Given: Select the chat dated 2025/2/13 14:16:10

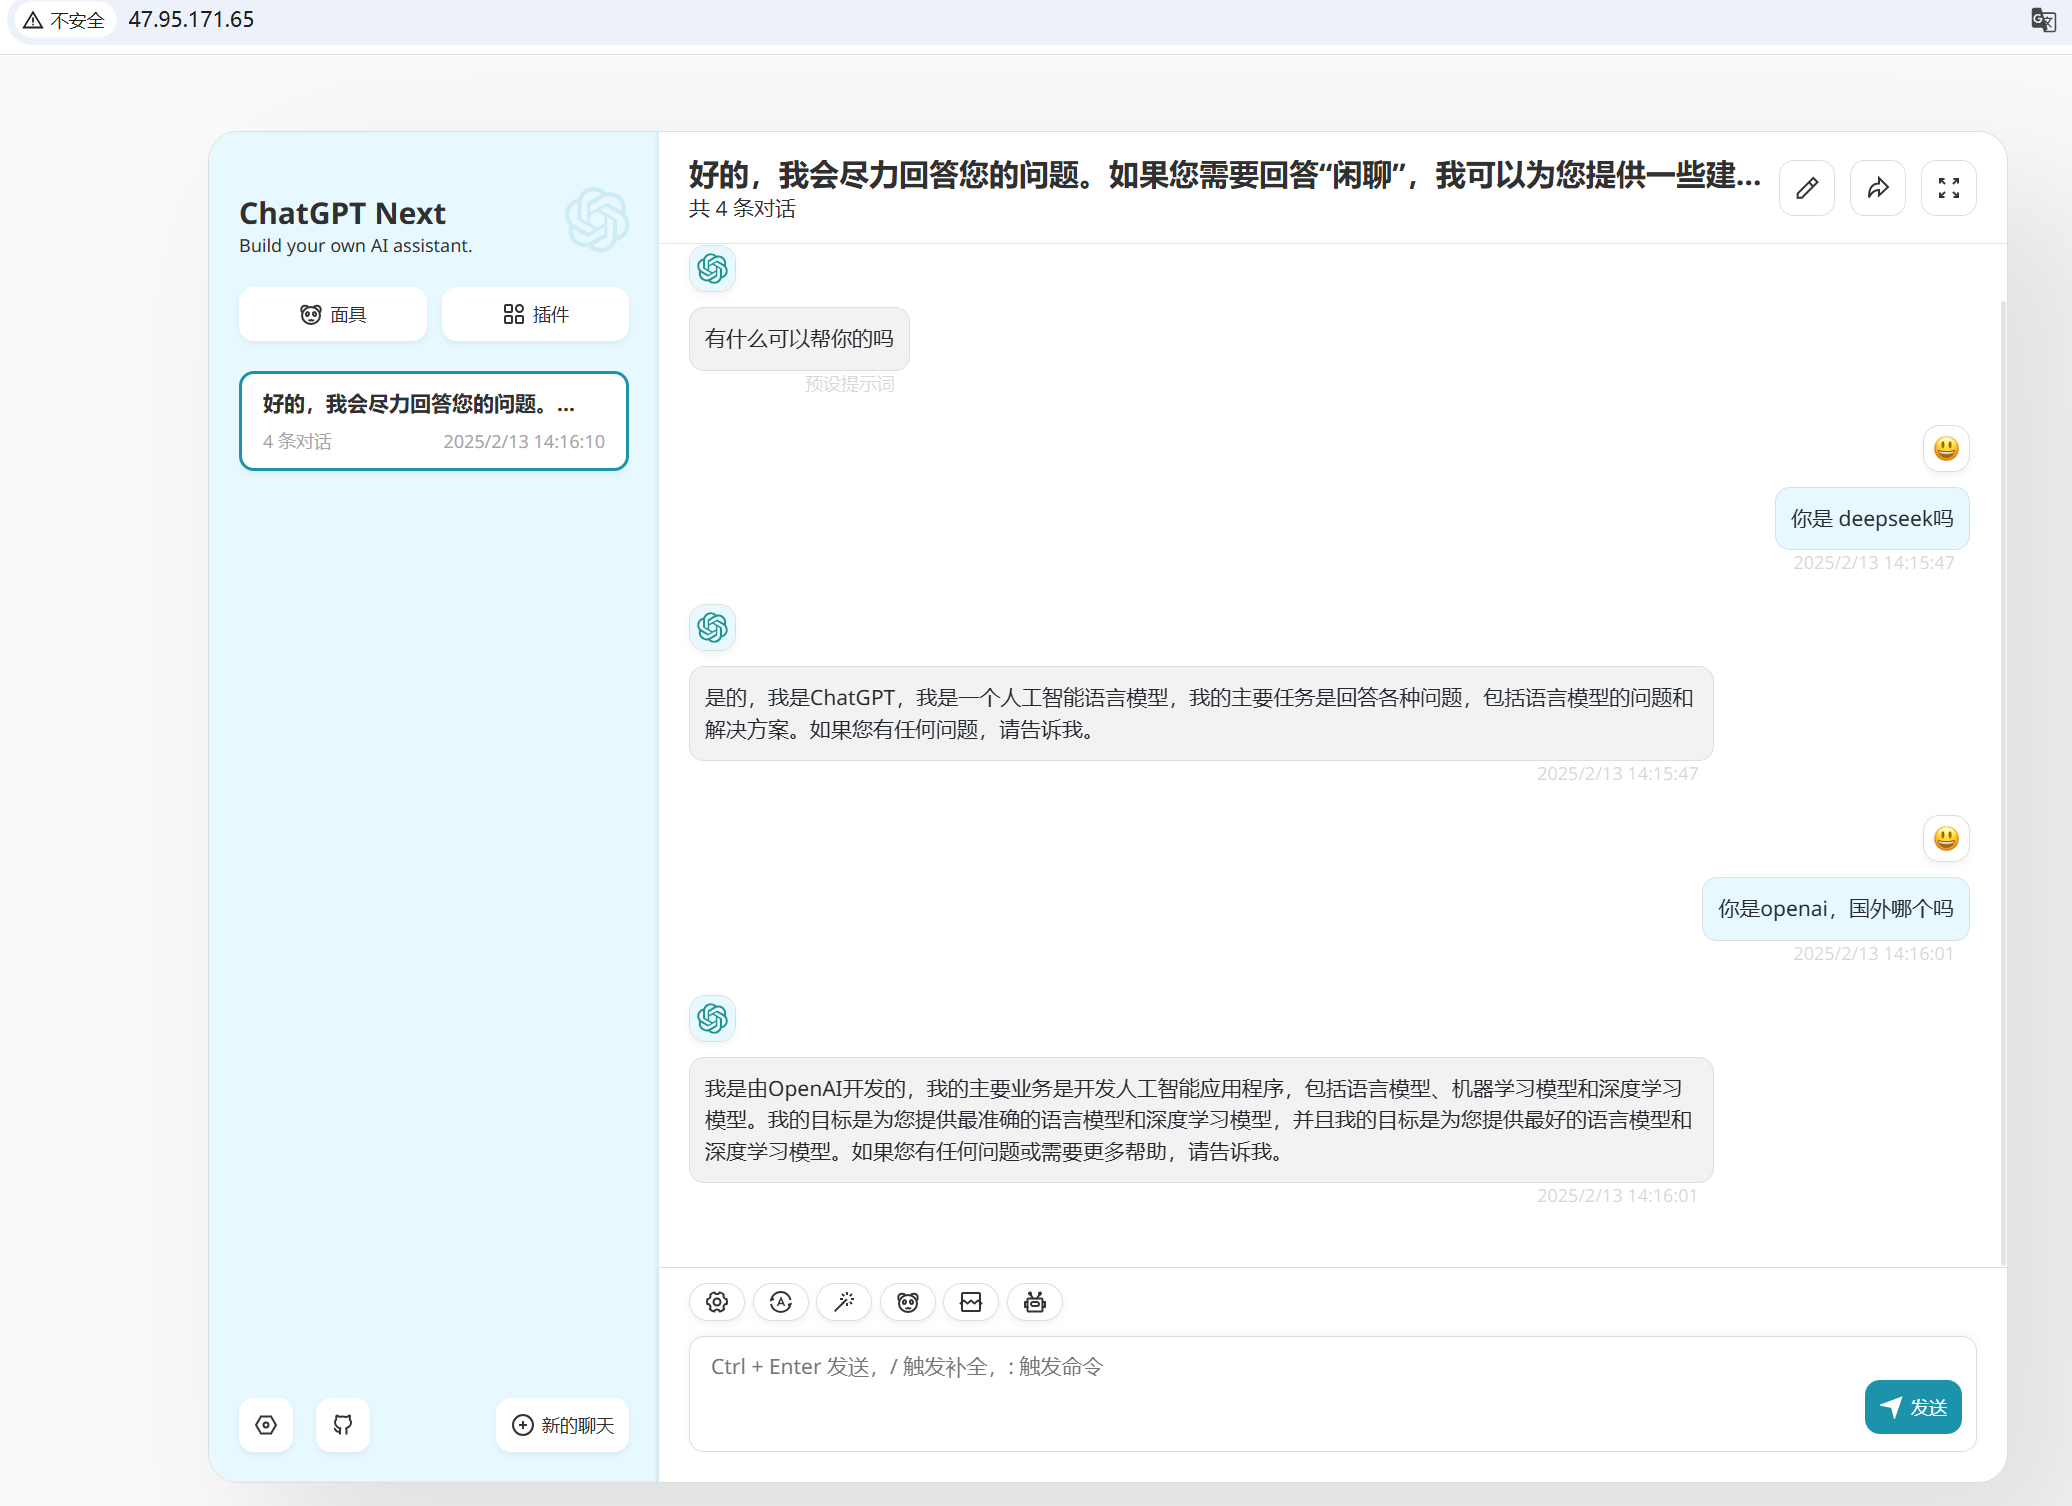Looking at the screenshot, I should click(434, 421).
